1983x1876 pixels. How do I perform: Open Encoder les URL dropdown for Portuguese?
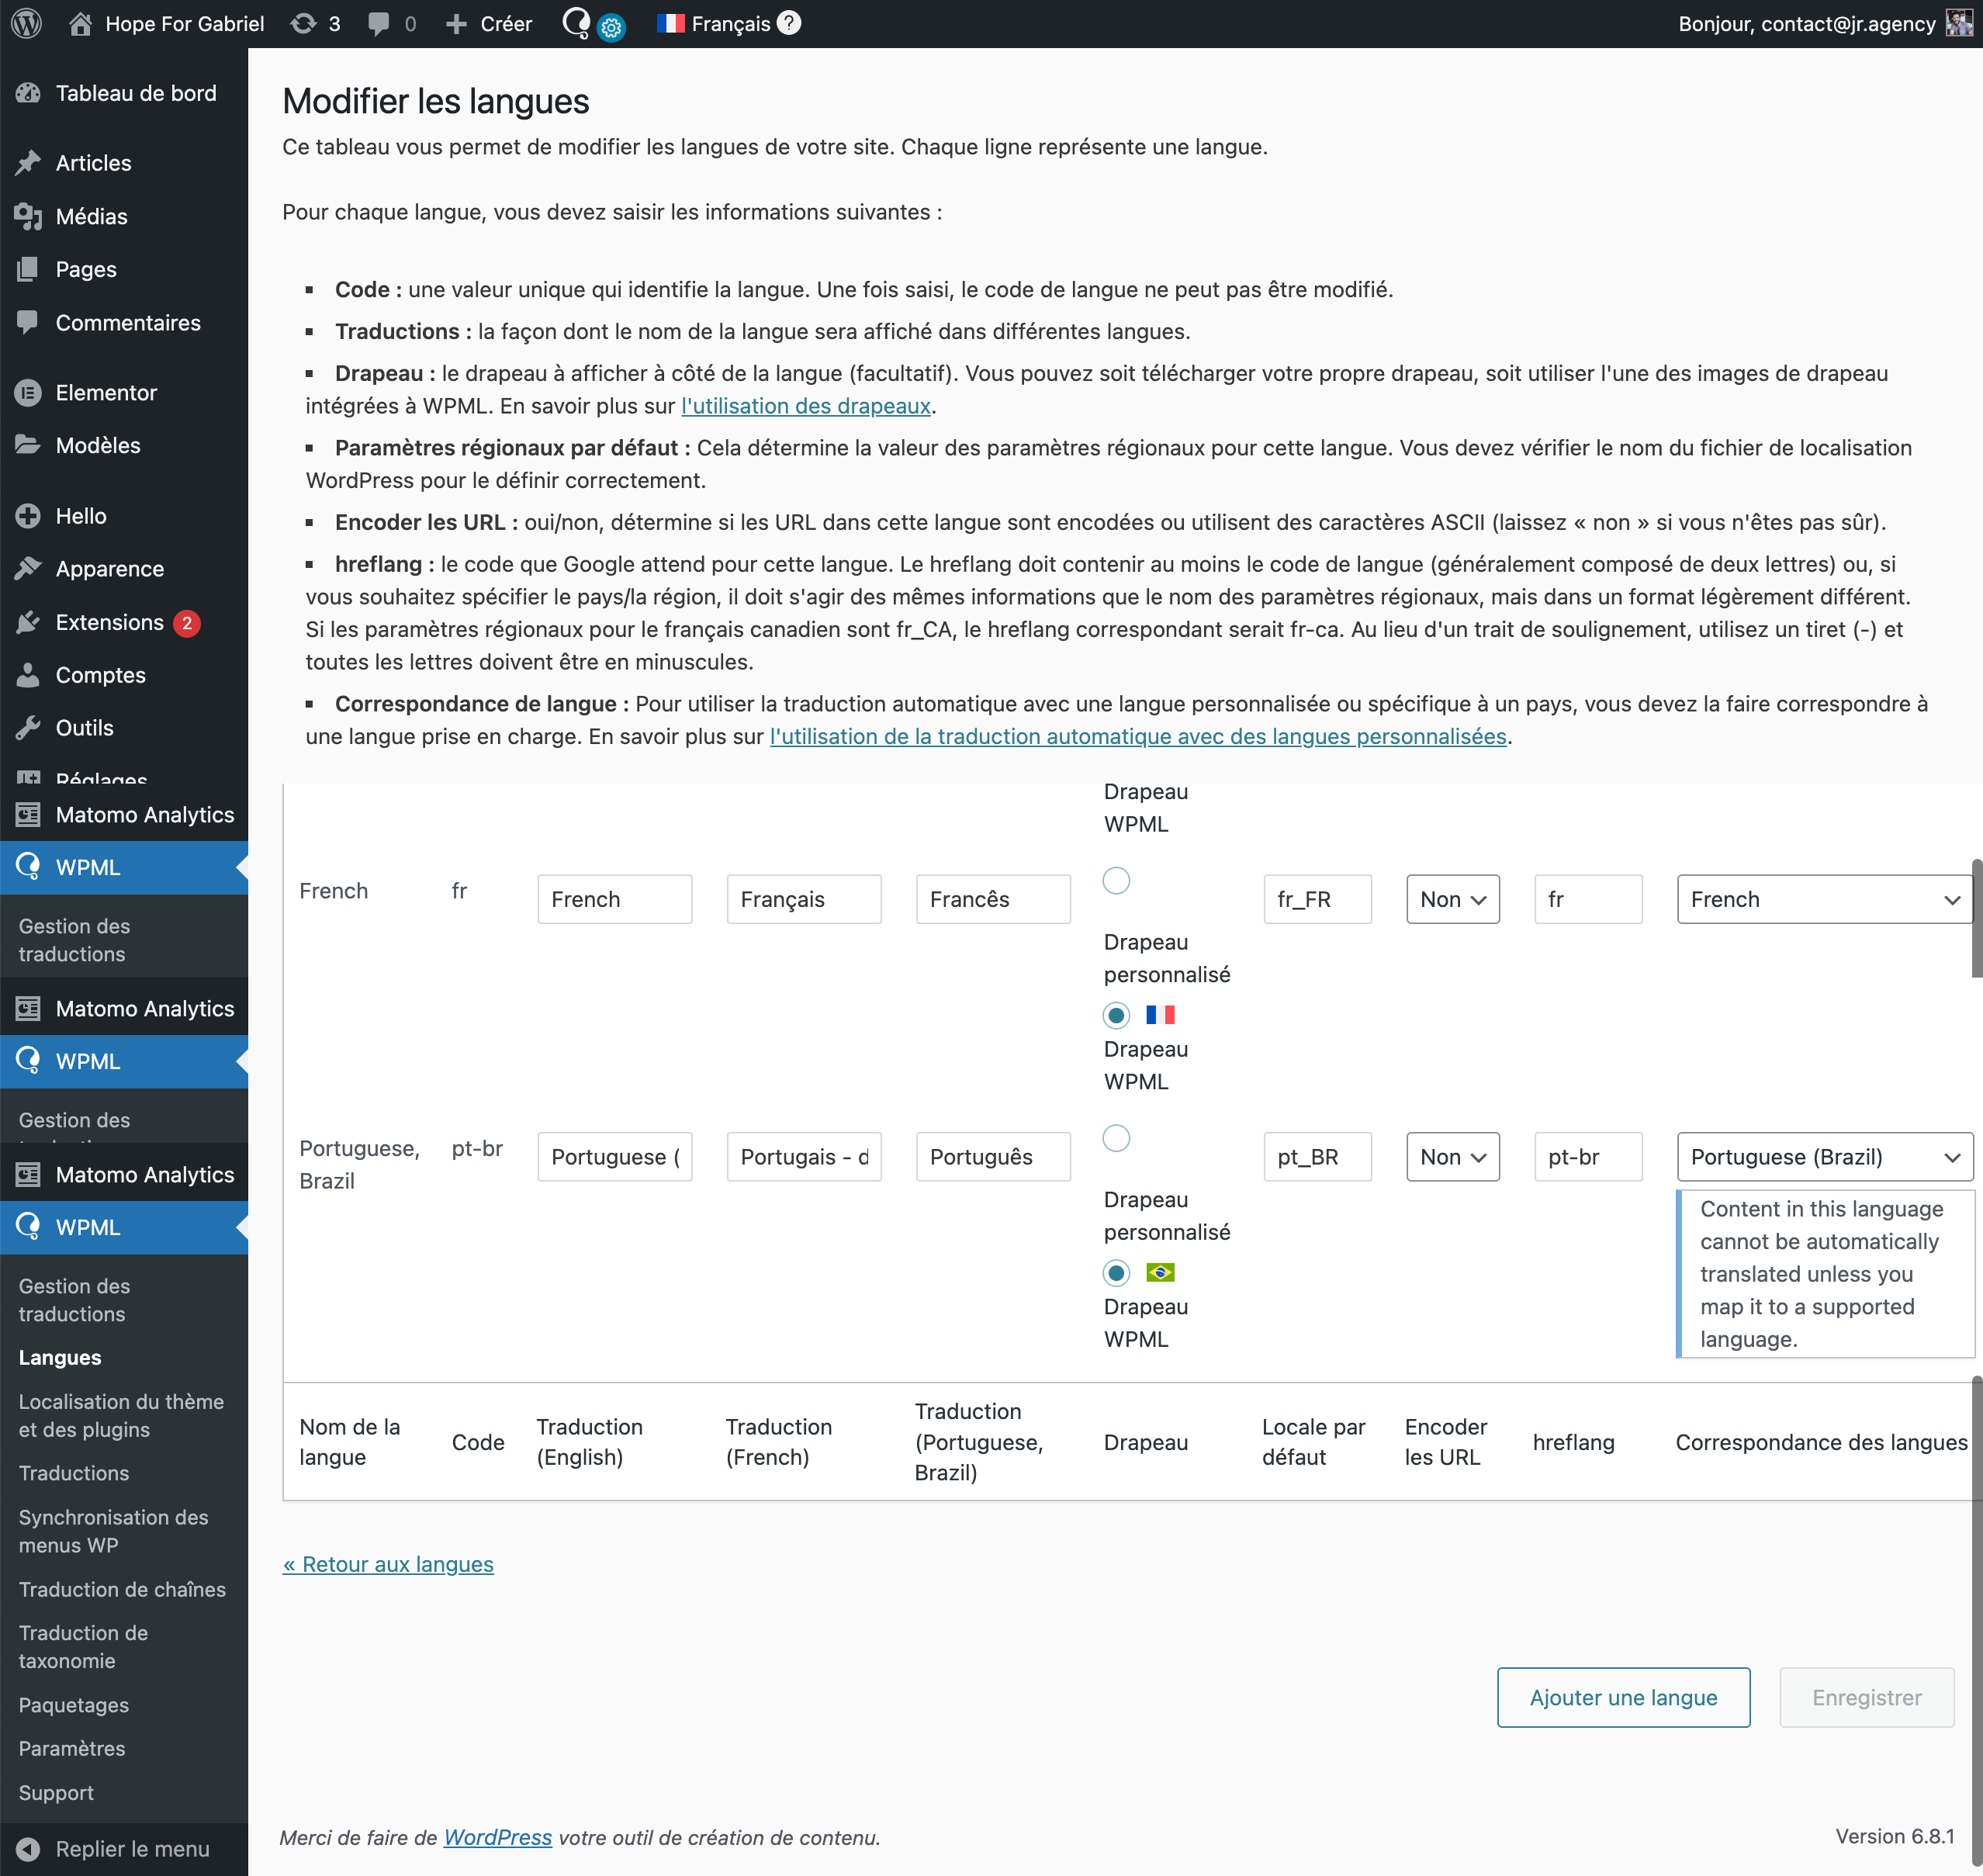[x=1452, y=1156]
